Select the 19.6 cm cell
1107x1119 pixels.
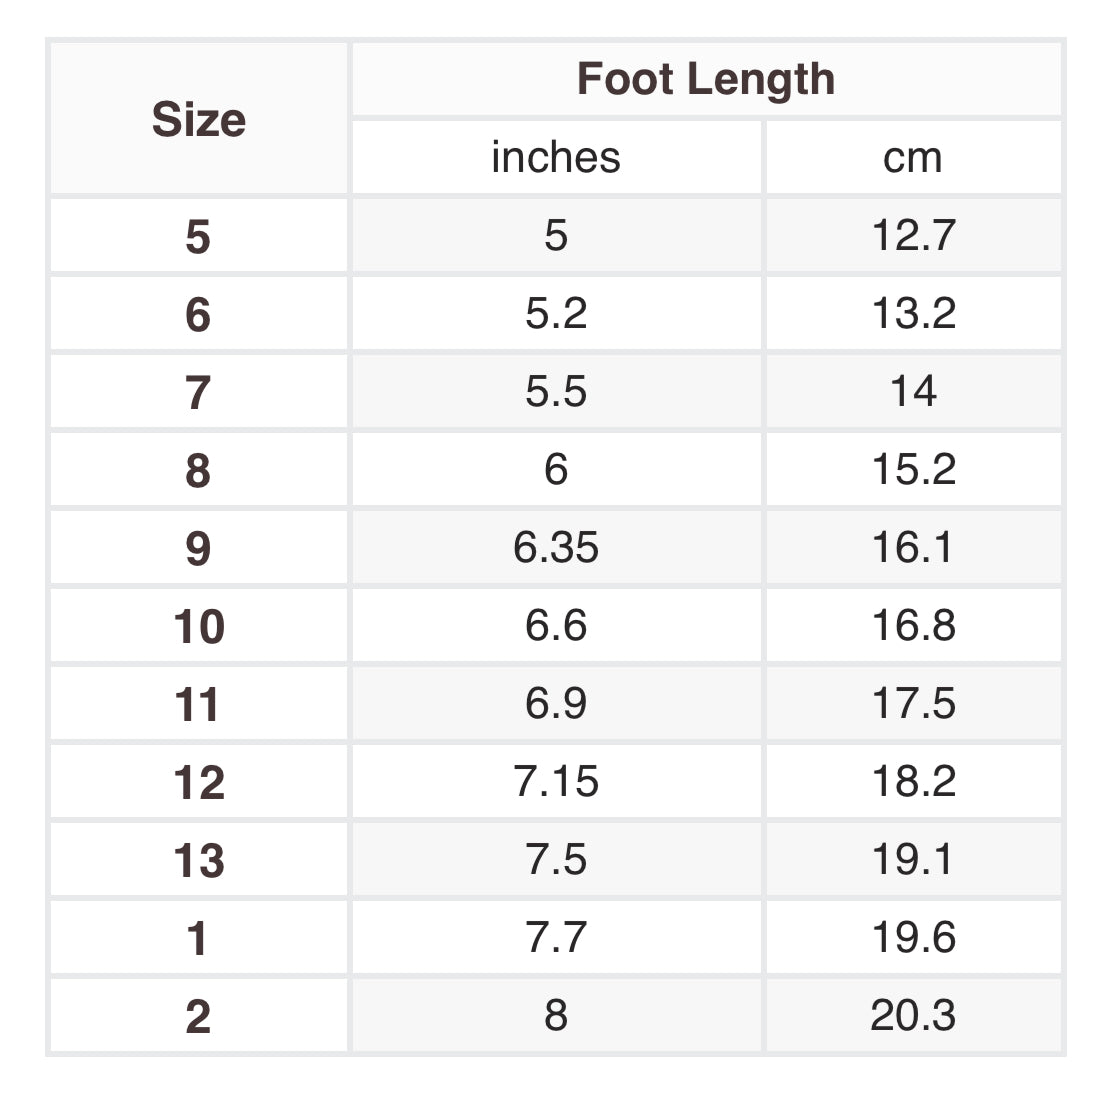click(913, 938)
